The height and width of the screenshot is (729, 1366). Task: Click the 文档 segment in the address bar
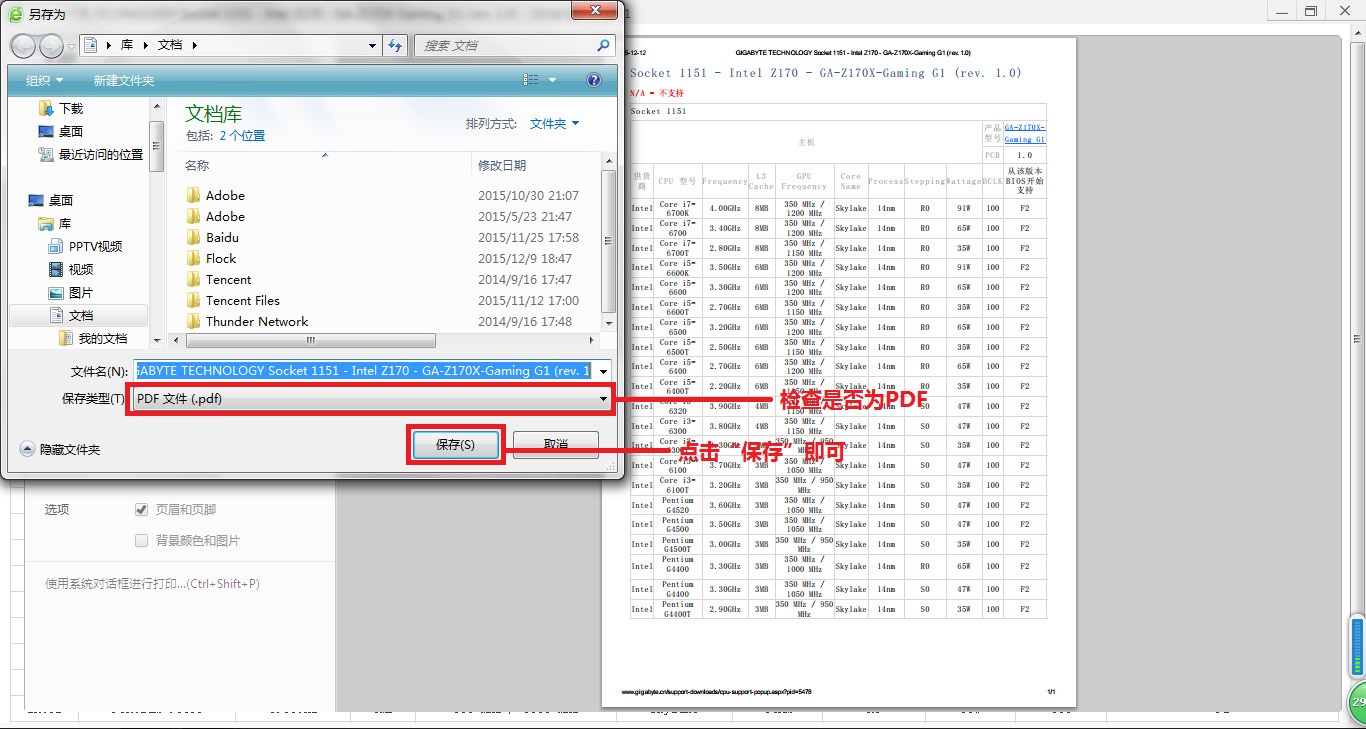tap(170, 45)
